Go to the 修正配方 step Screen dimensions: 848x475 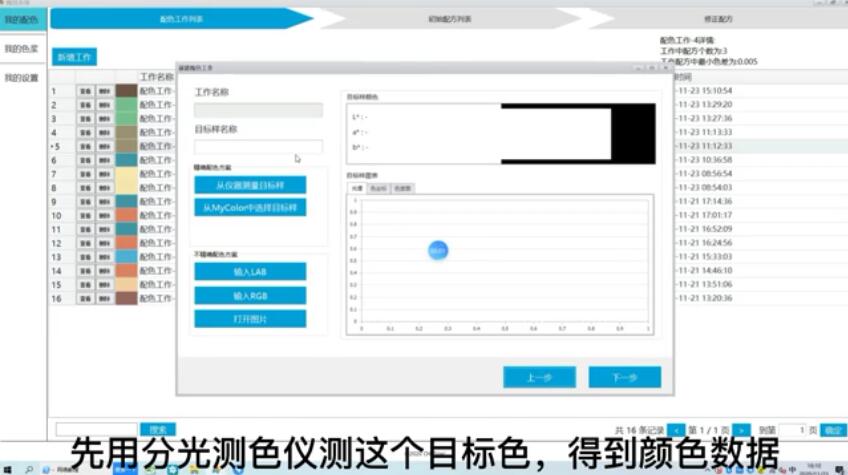(718, 19)
